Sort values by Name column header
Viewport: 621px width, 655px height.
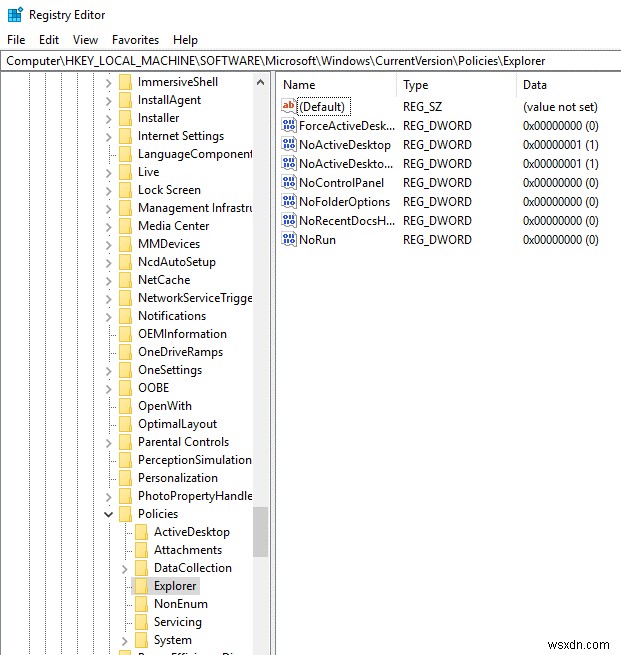[x=336, y=85]
